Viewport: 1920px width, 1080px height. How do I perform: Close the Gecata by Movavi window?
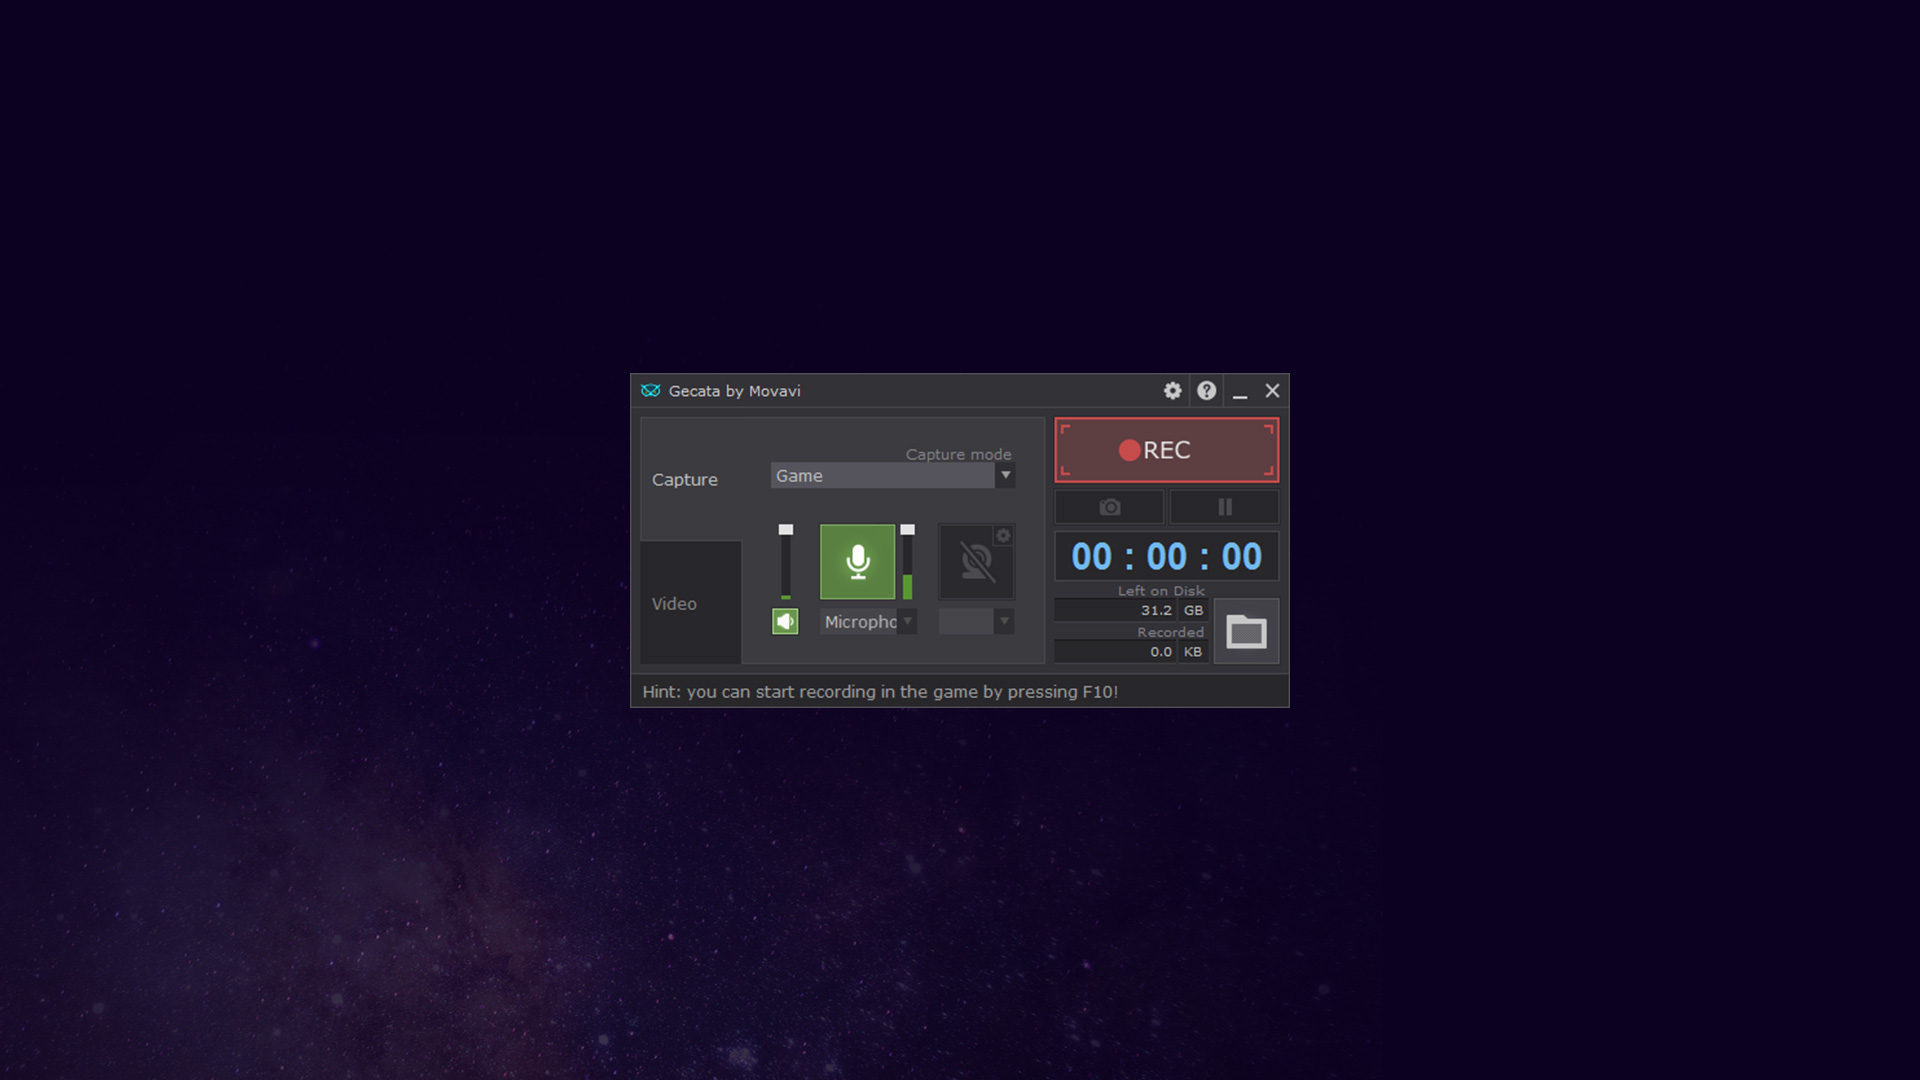pyautogui.click(x=1272, y=391)
